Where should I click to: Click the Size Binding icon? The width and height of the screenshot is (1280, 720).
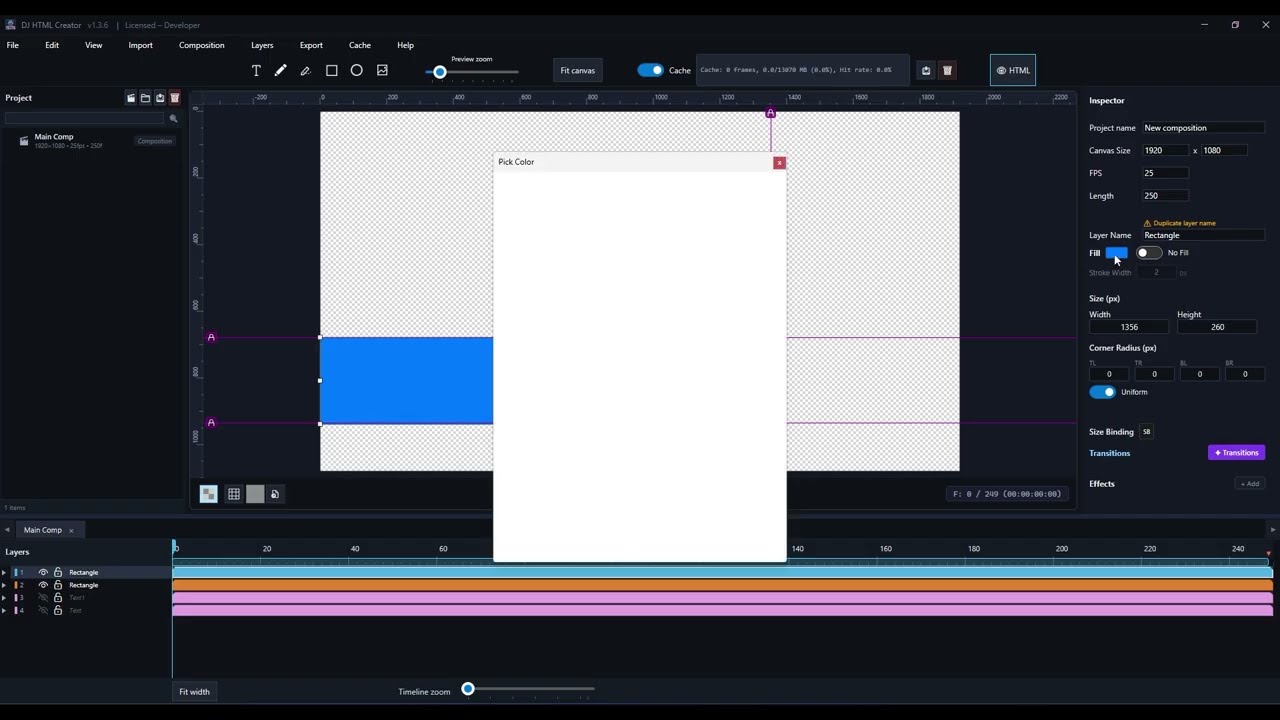point(1146,432)
